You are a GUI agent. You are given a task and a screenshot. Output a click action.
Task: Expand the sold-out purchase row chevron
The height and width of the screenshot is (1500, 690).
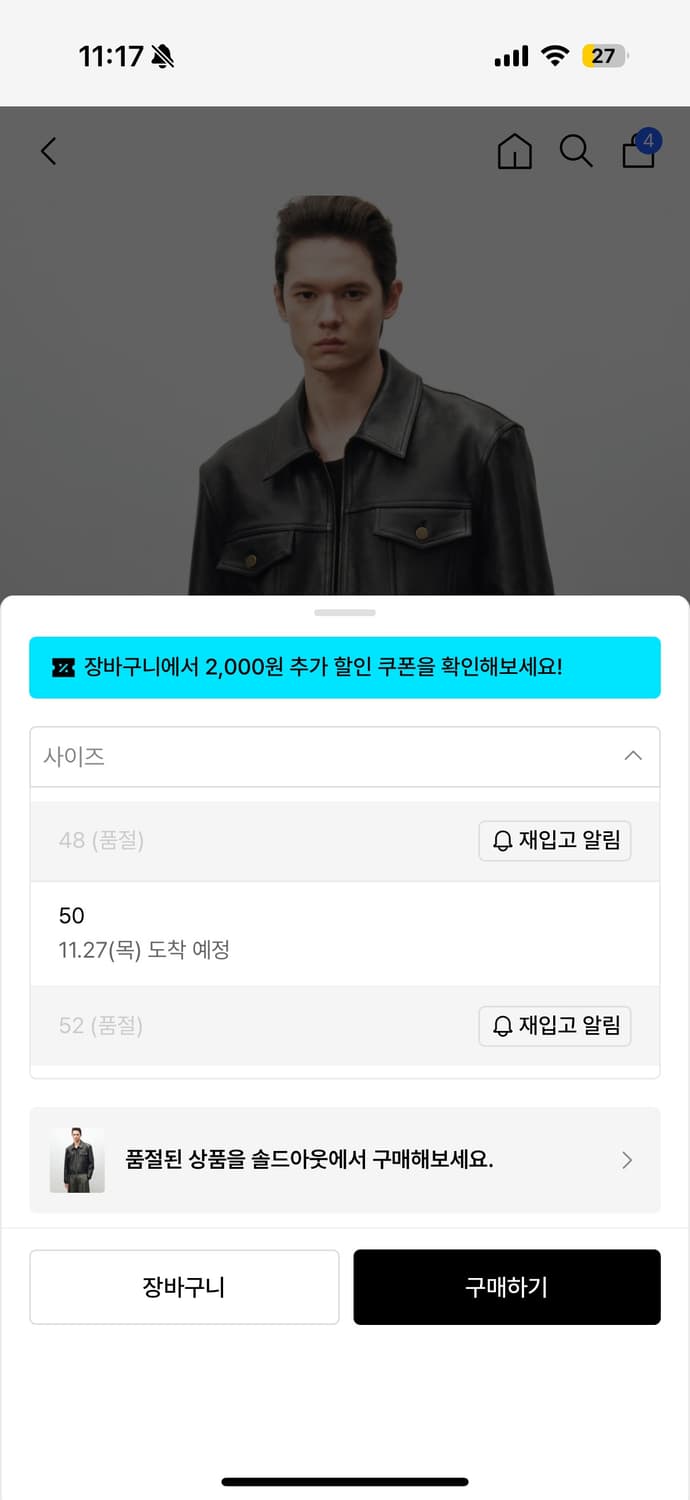pos(627,1160)
